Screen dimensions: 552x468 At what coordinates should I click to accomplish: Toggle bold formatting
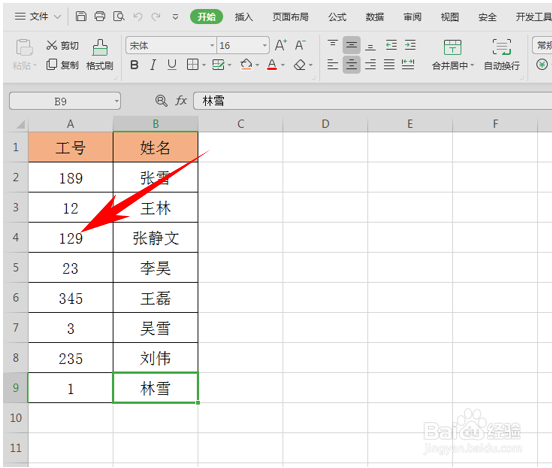pos(134,65)
